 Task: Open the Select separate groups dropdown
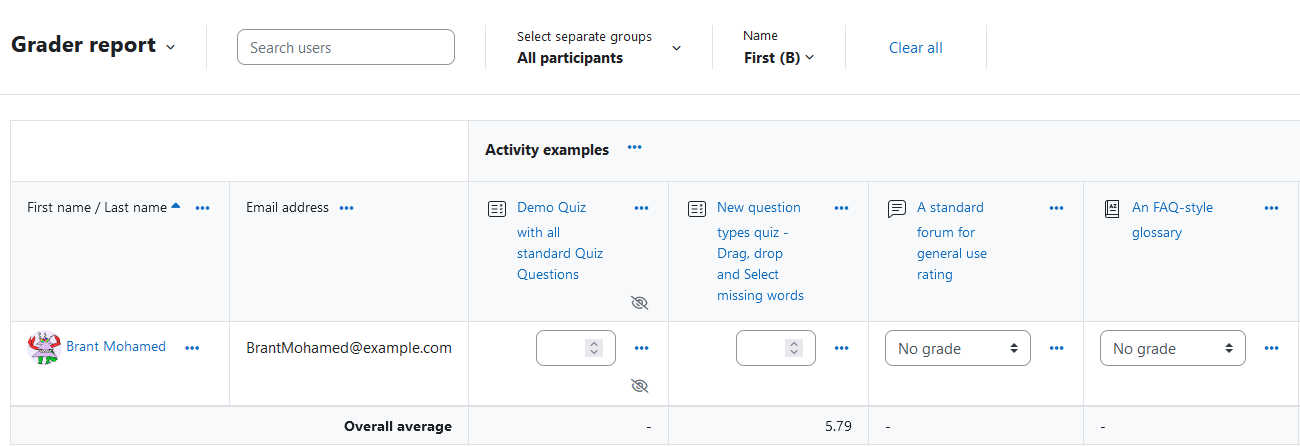[x=599, y=48]
